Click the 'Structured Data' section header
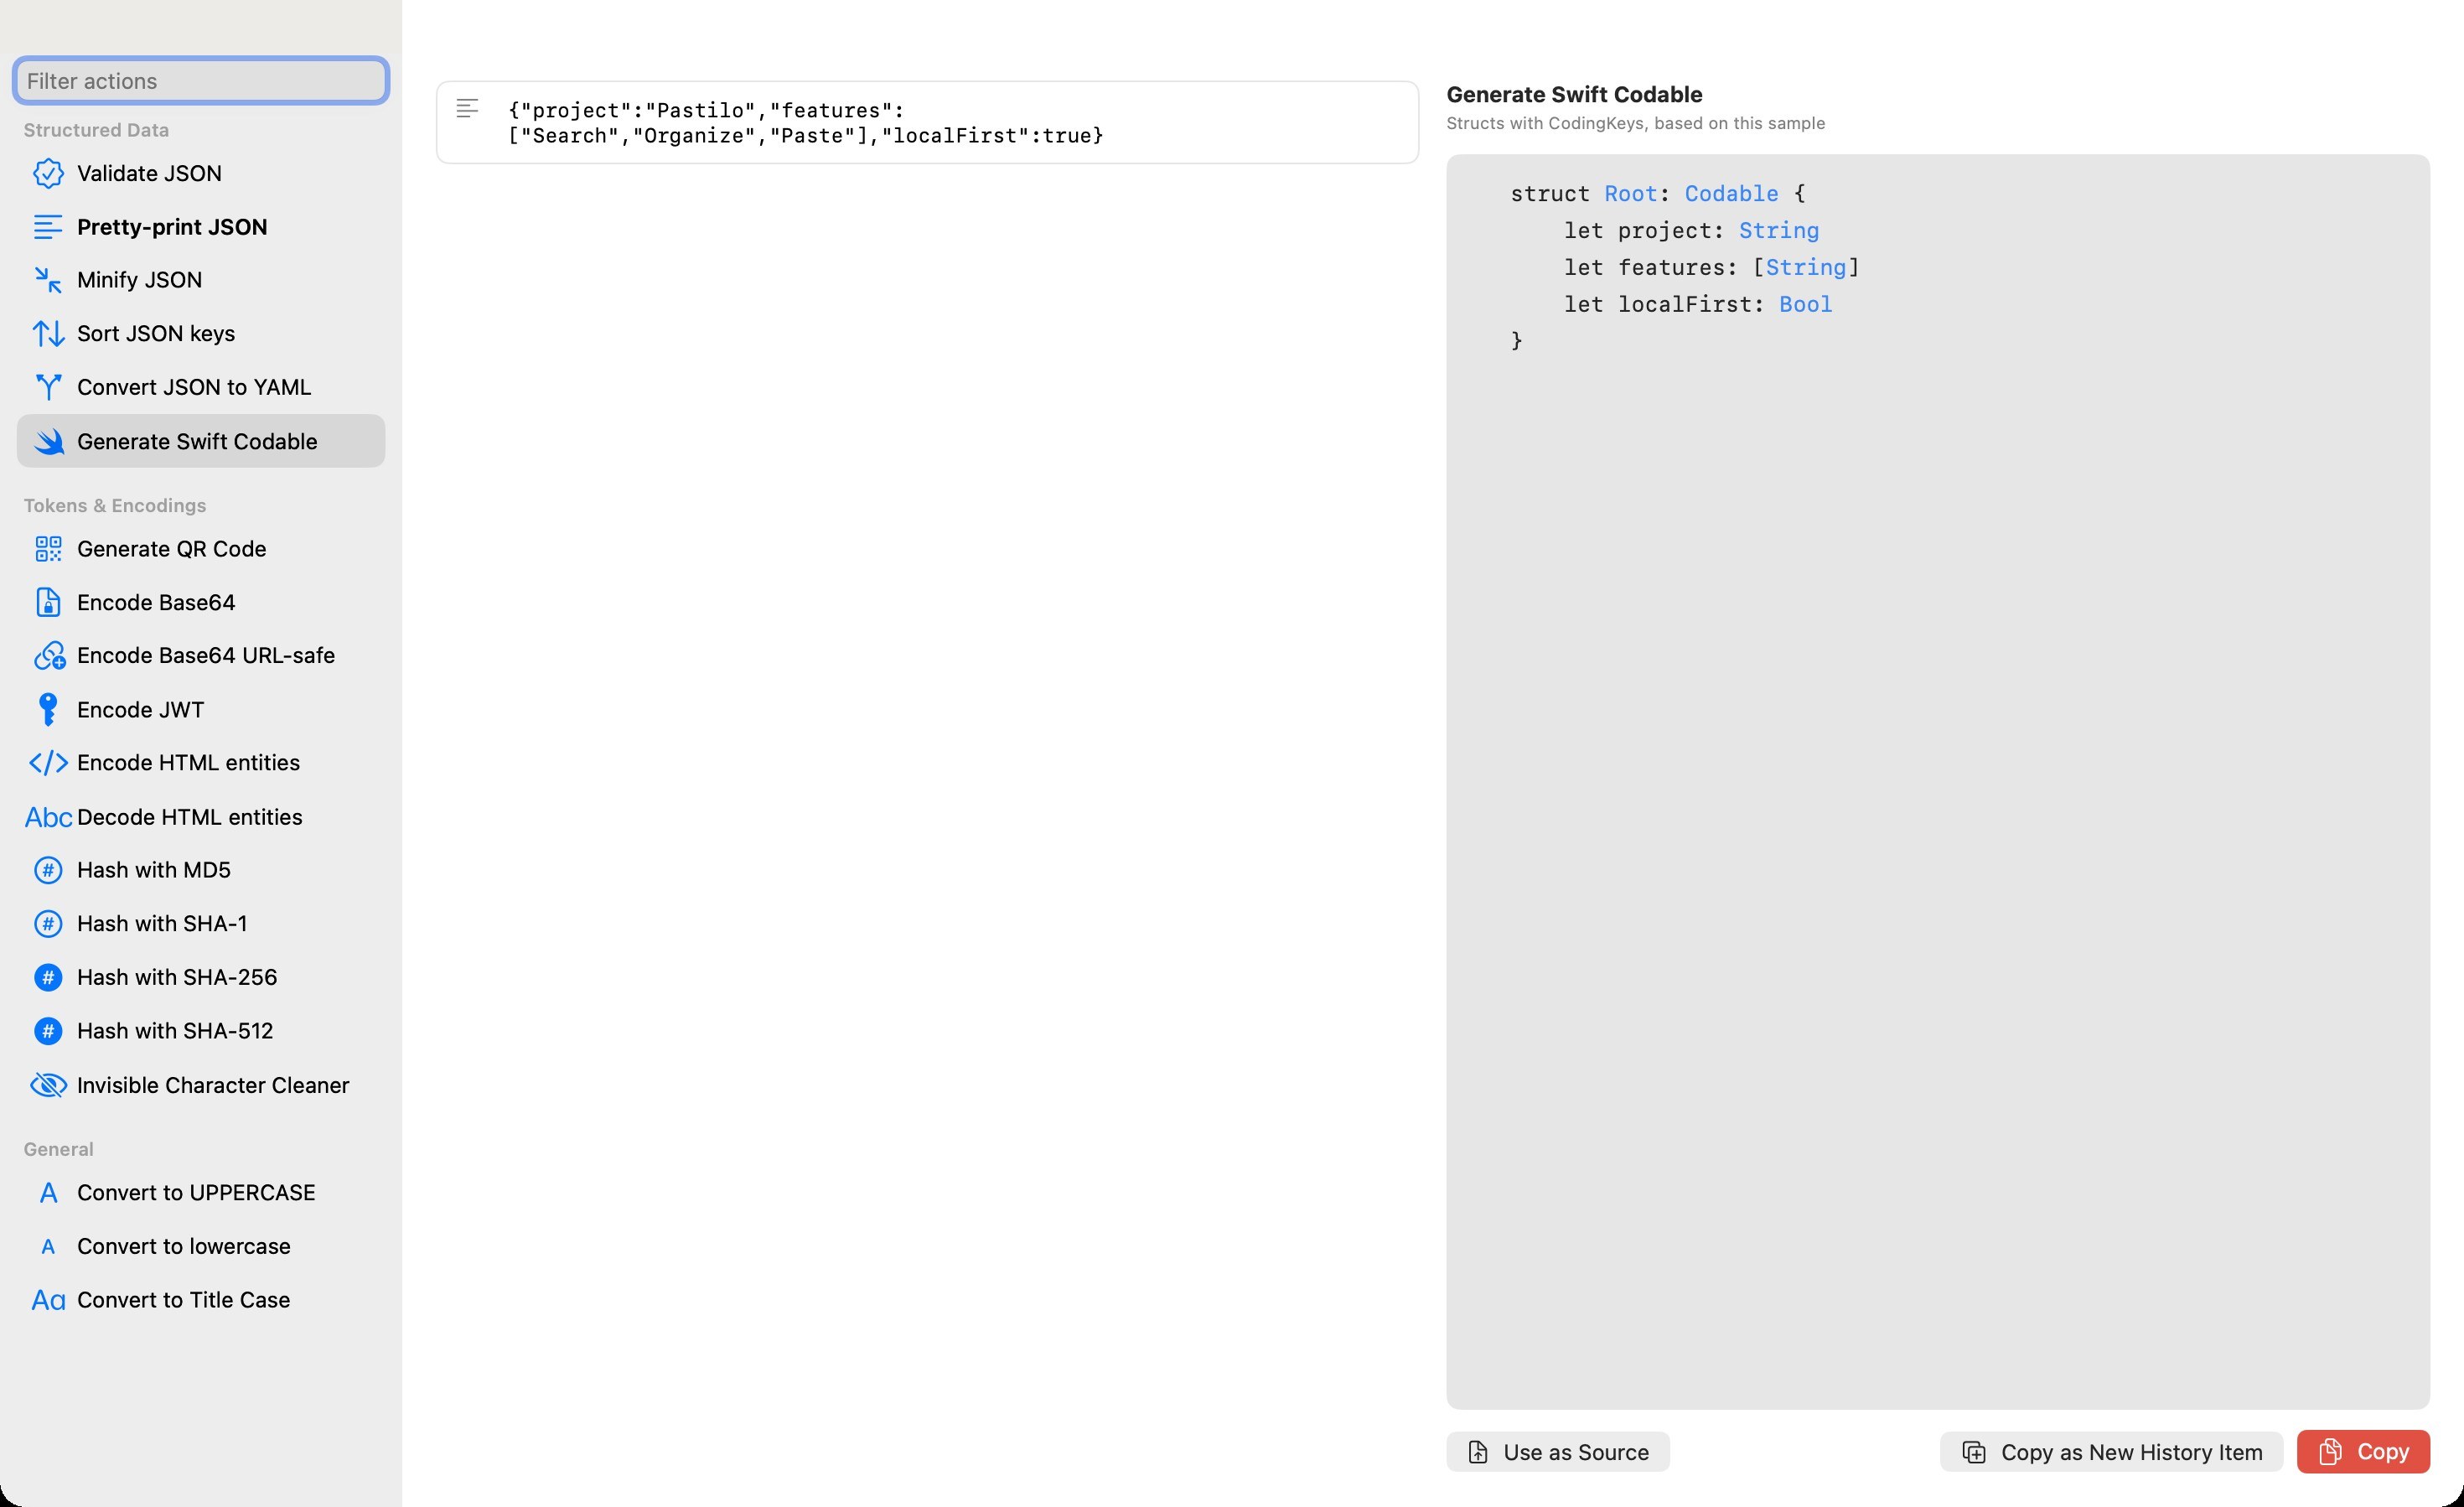Viewport: 2464px width, 1507px height. tap(96, 130)
